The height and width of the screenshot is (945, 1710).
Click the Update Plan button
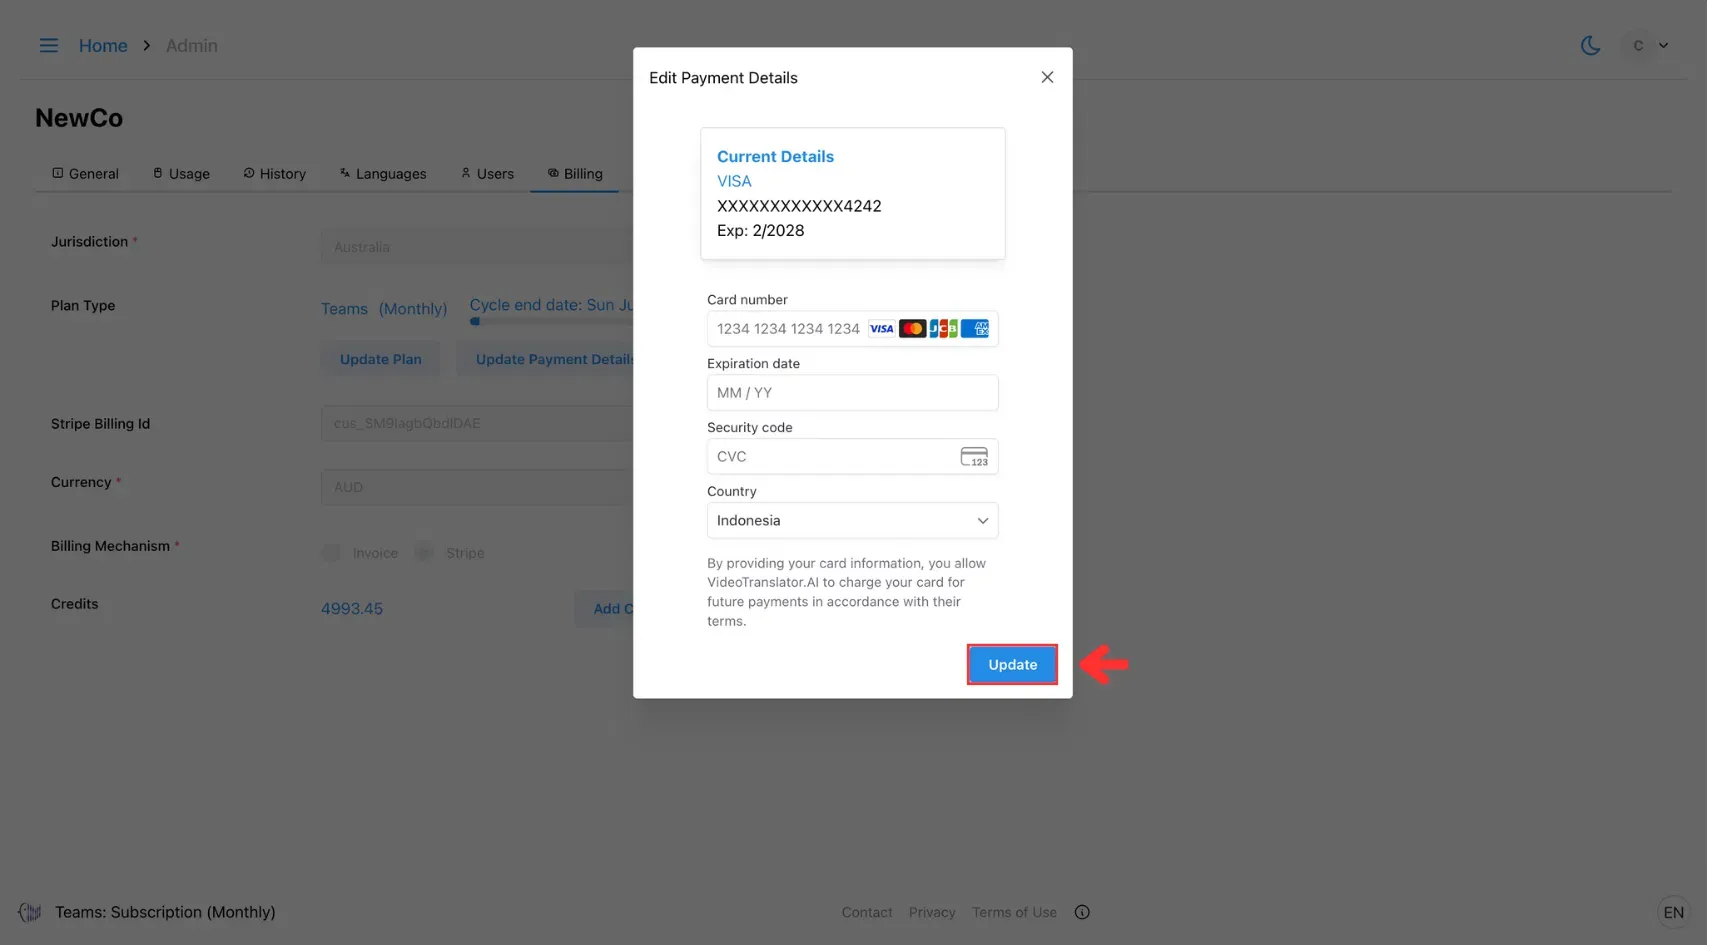(x=380, y=359)
